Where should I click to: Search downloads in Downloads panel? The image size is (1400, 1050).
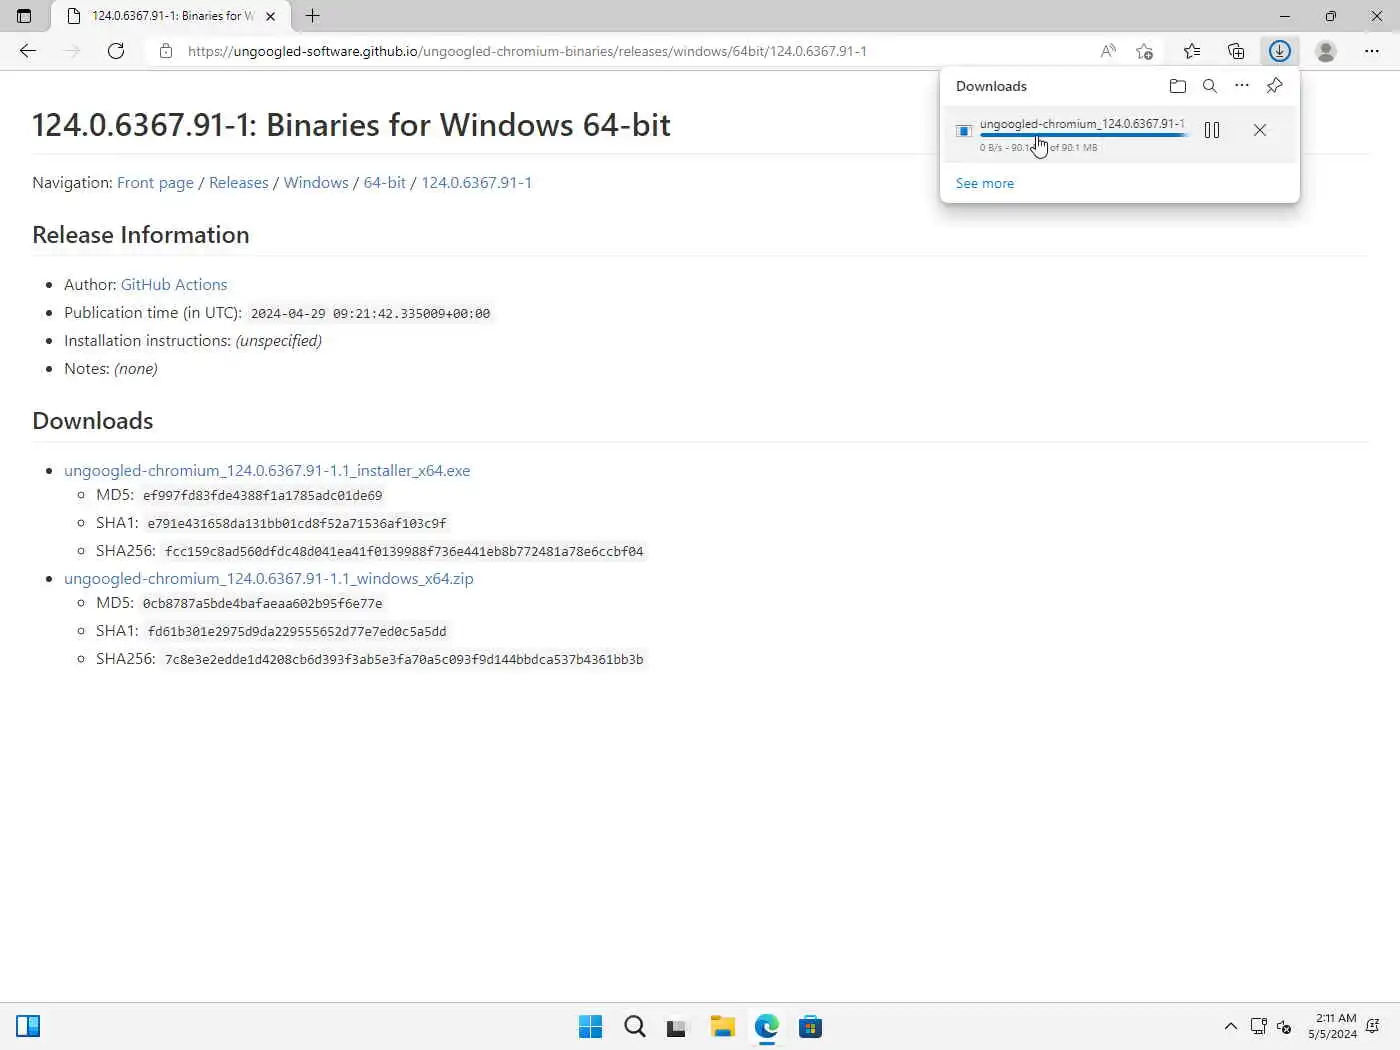pyautogui.click(x=1210, y=86)
